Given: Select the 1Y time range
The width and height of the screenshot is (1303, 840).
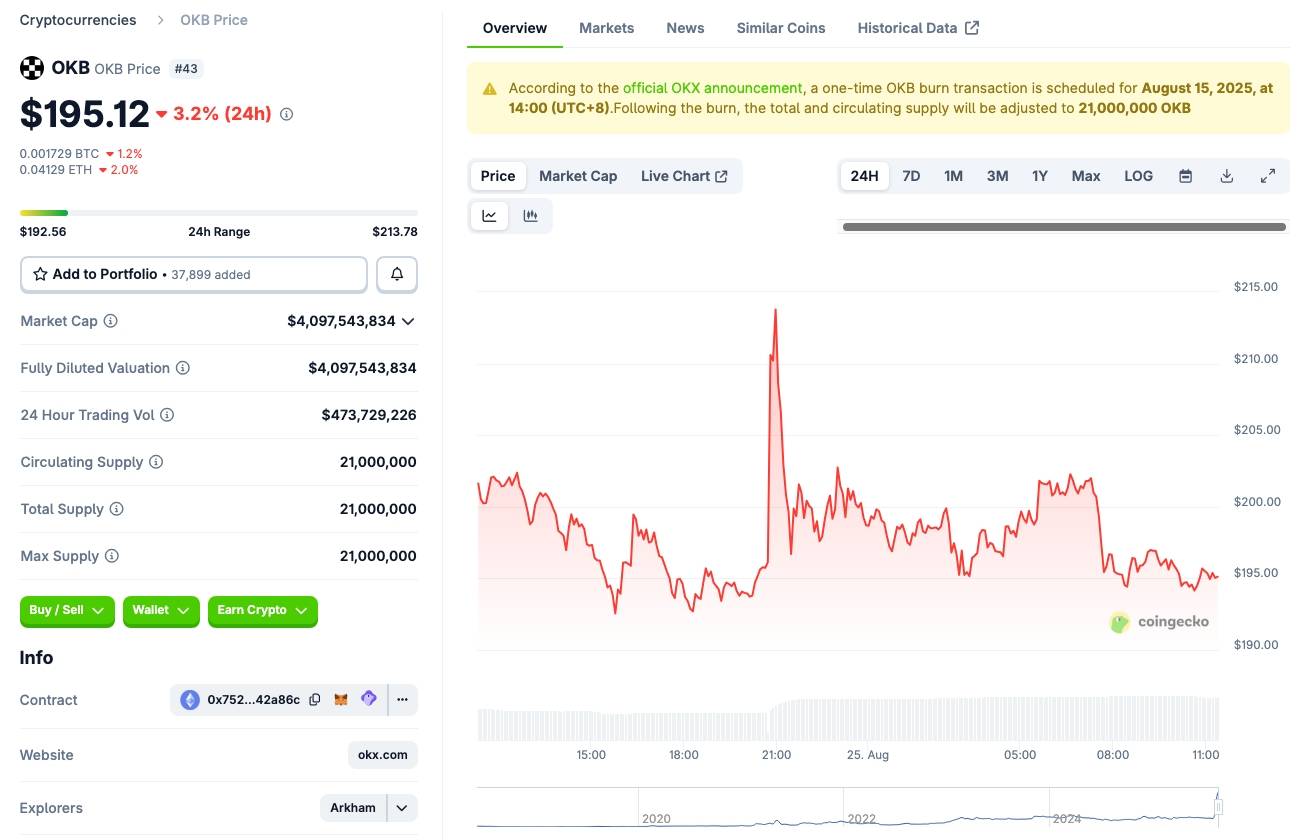Looking at the screenshot, I should pos(1040,176).
